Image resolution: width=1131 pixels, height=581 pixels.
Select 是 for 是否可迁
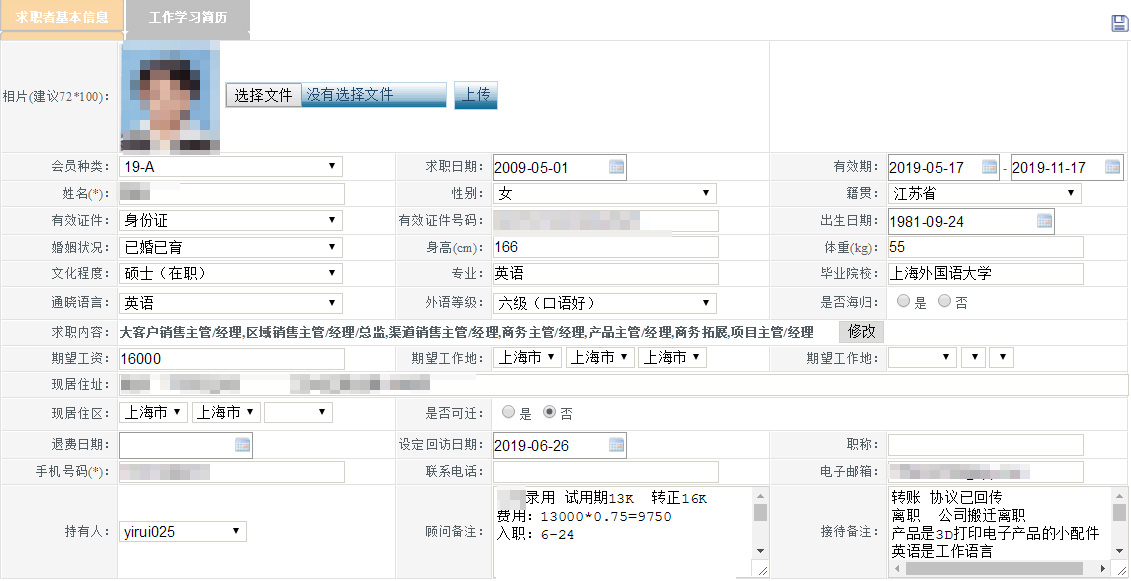click(509, 412)
